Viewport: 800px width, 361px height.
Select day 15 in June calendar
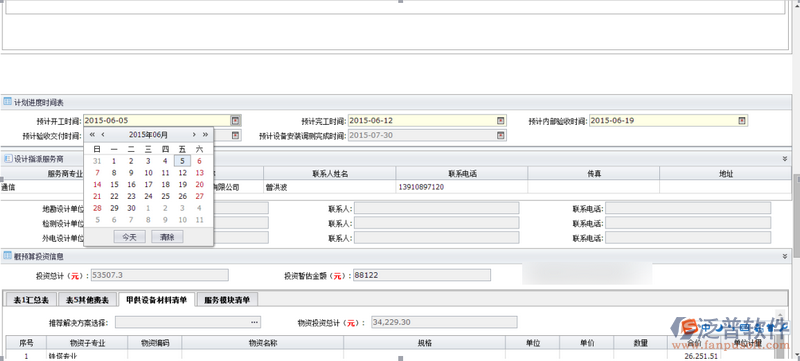pyautogui.click(x=114, y=185)
